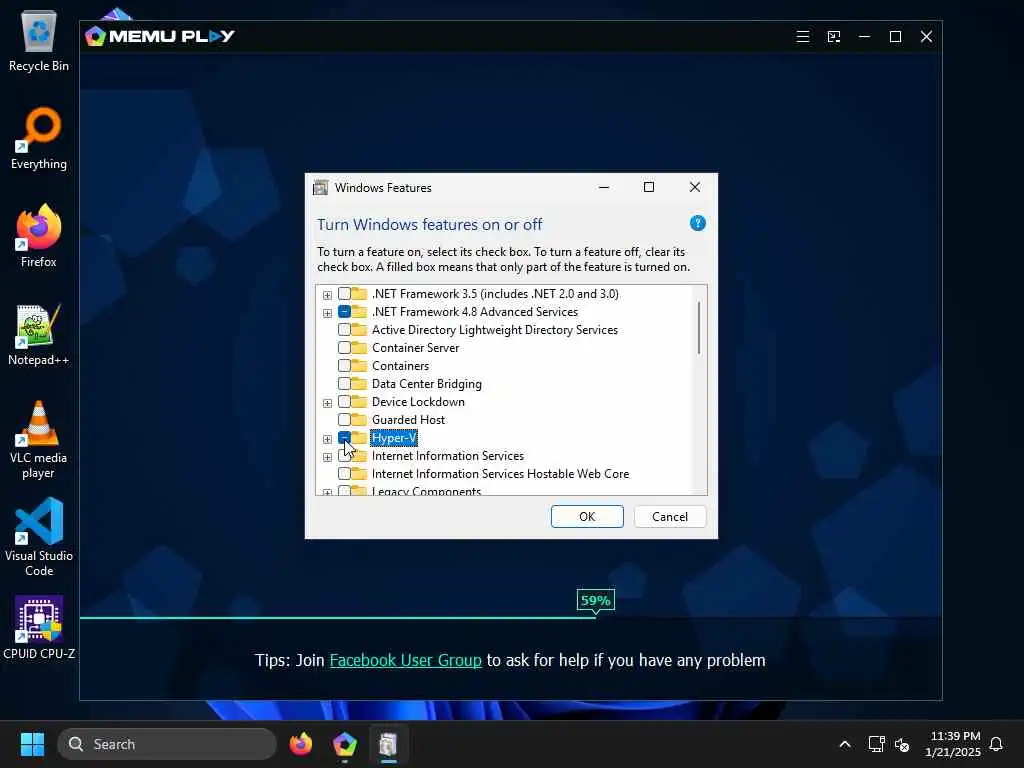This screenshot has height=768, width=1024.
Task: Click the Windows Features title bar icon
Action: point(320,188)
